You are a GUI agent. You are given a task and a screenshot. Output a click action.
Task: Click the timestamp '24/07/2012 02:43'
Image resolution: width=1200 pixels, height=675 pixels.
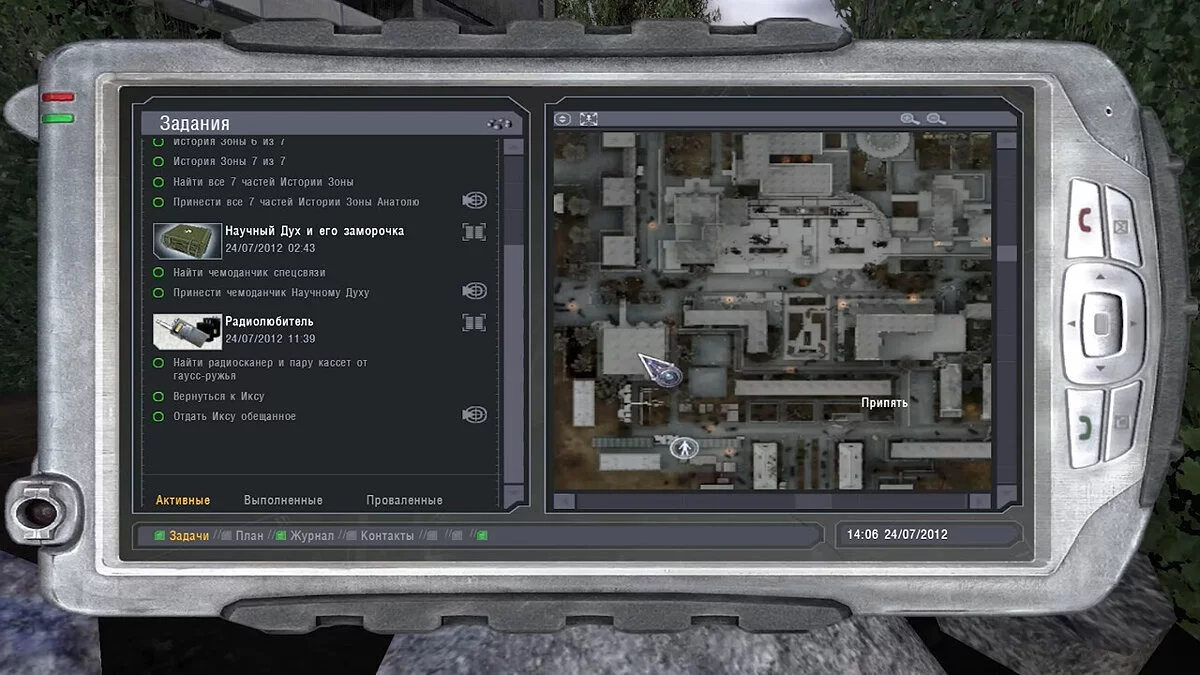pyautogui.click(x=270, y=248)
